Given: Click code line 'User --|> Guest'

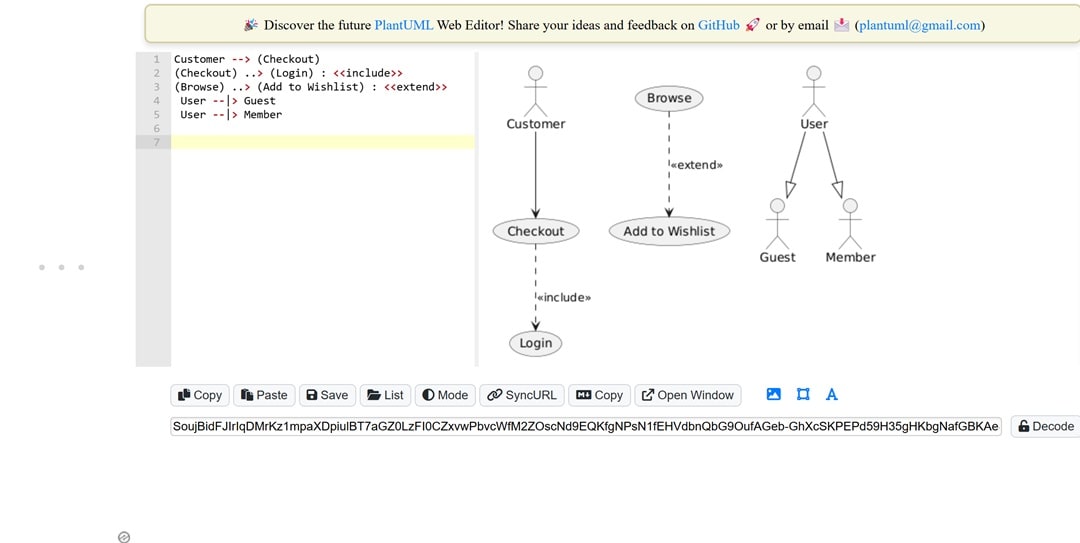Looking at the screenshot, I should (x=227, y=101).
